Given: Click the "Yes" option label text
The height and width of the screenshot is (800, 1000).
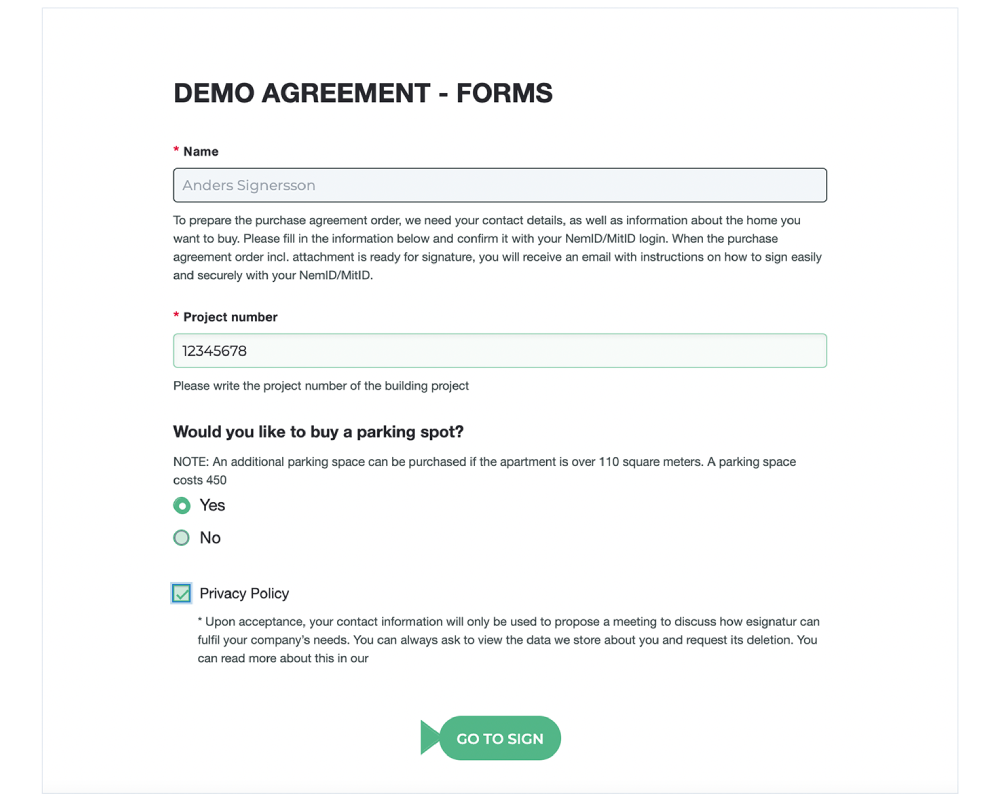Looking at the screenshot, I should [x=212, y=506].
